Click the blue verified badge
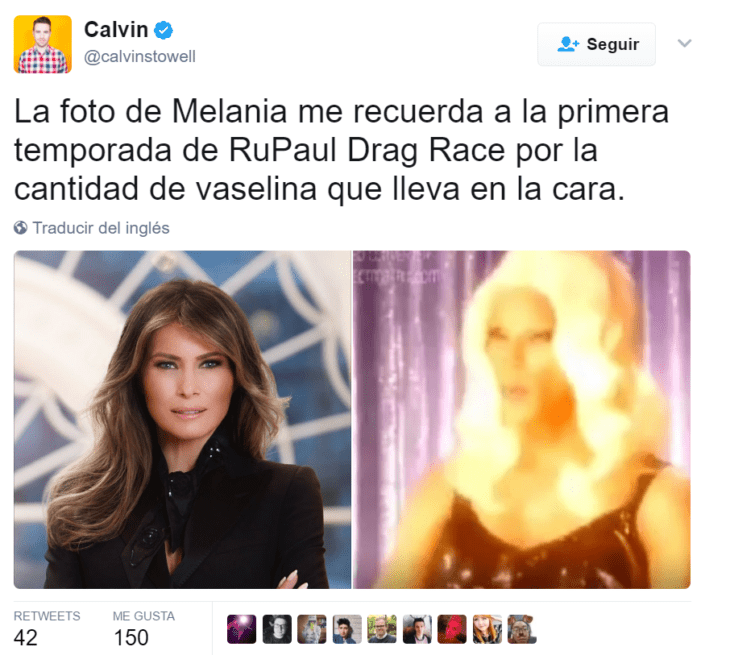 pyautogui.click(x=163, y=31)
